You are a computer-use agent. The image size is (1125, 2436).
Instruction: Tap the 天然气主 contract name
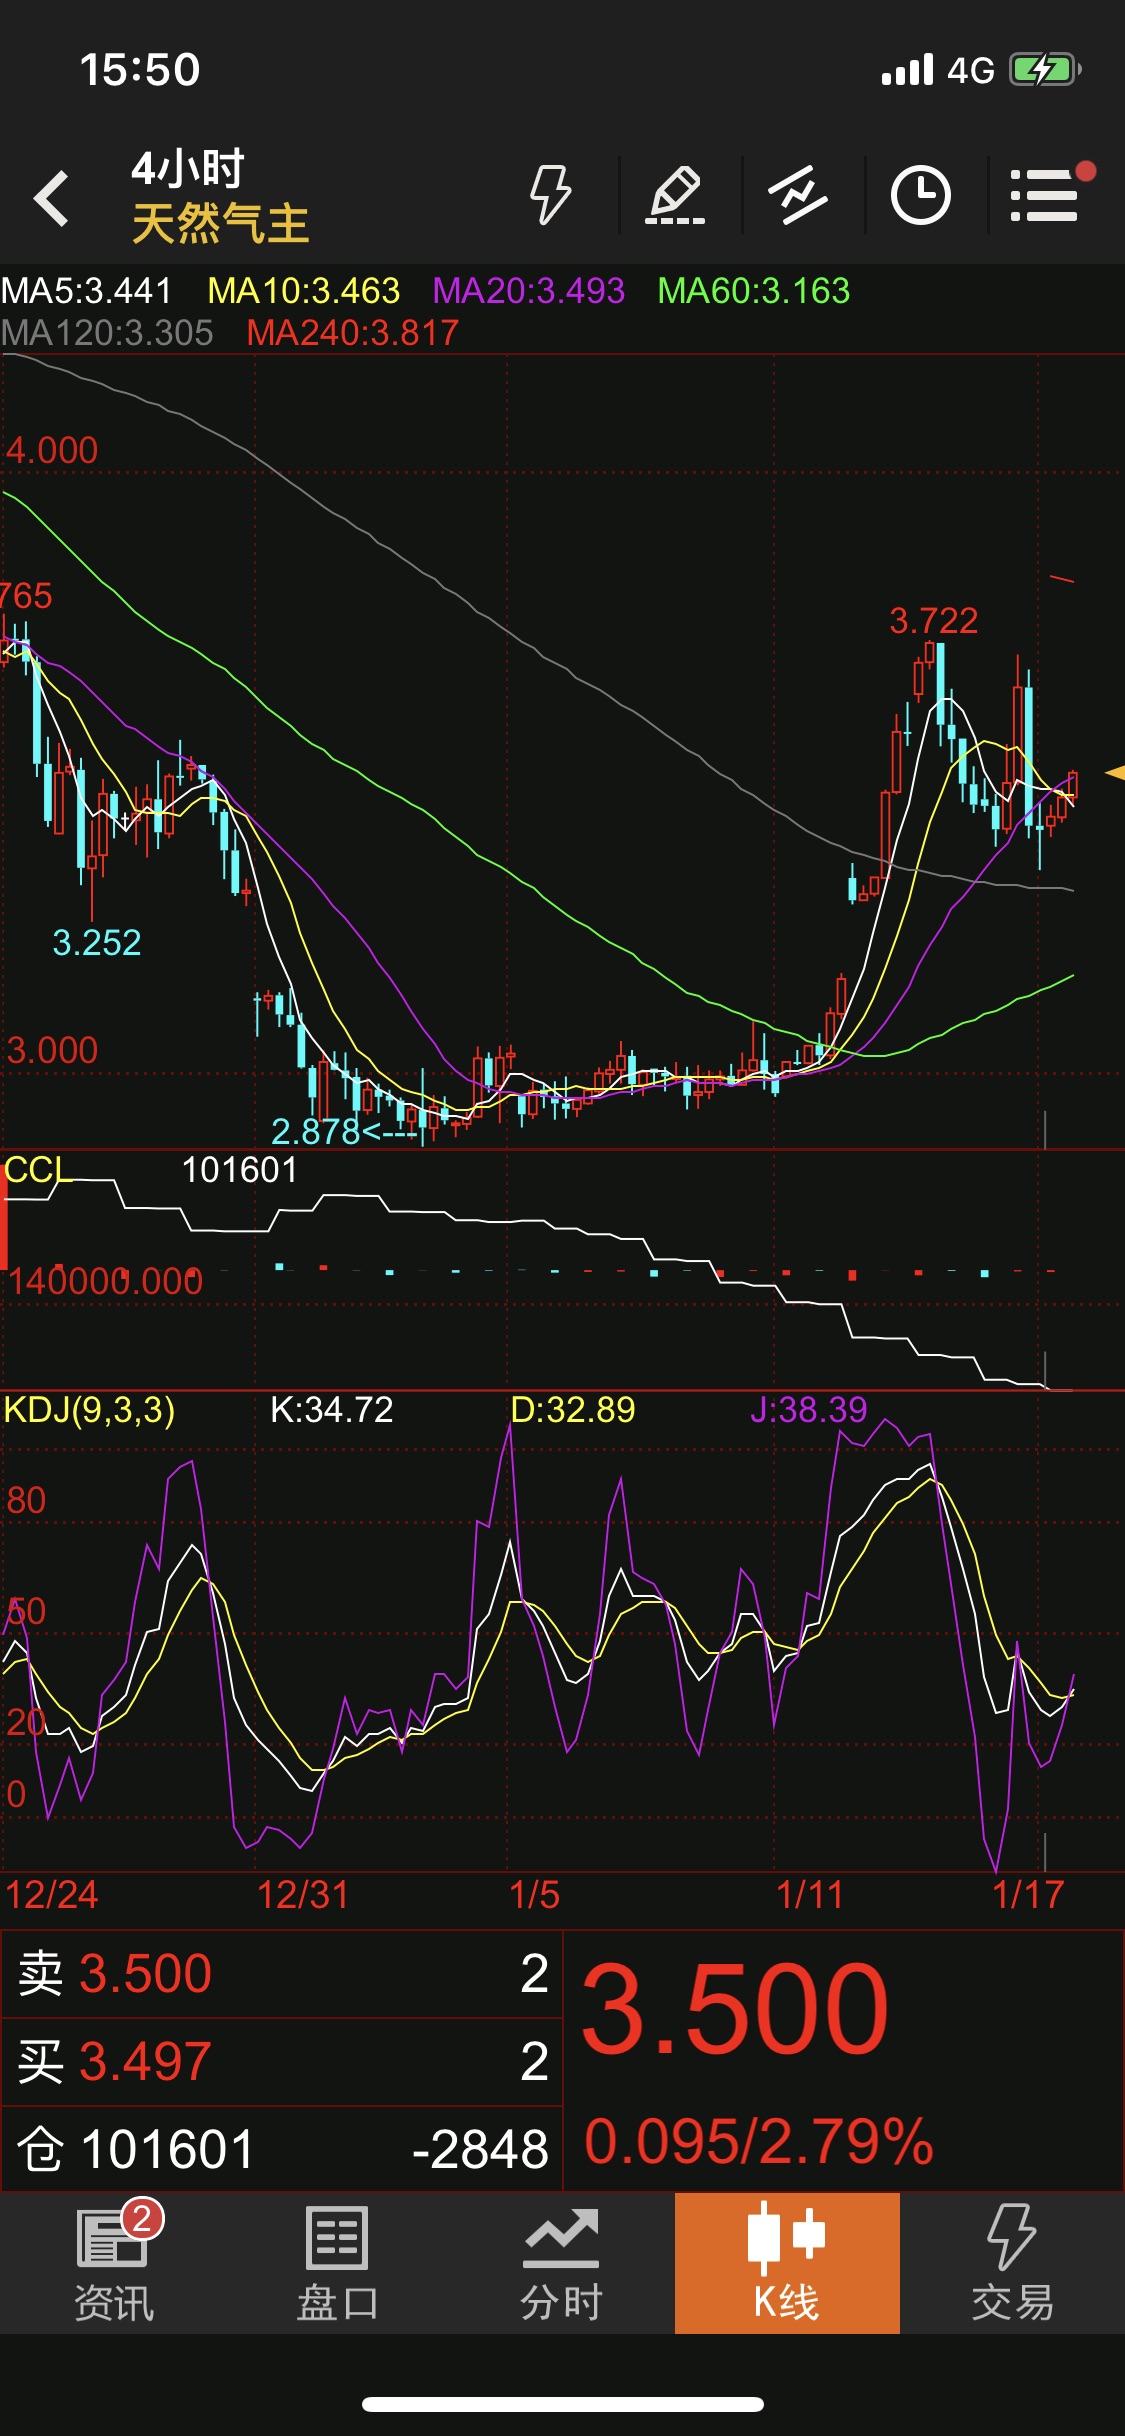[220, 223]
